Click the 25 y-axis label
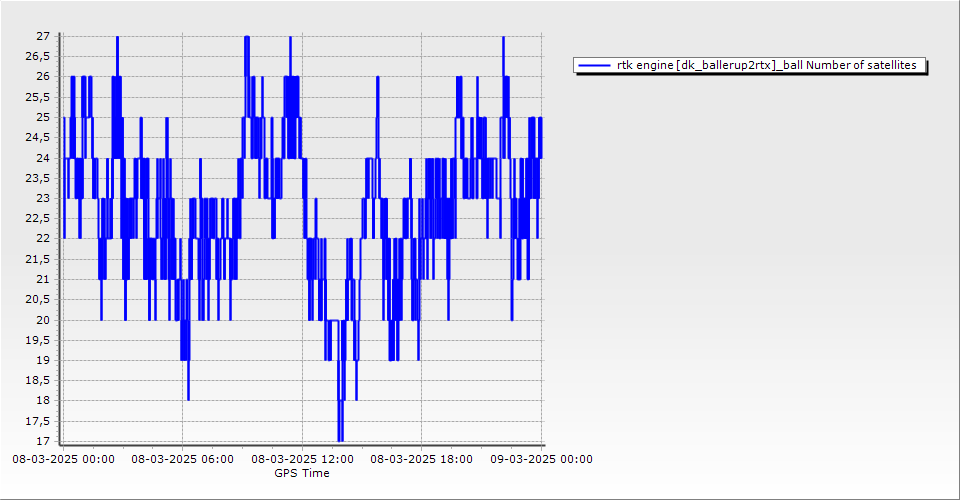 tap(43, 118)
